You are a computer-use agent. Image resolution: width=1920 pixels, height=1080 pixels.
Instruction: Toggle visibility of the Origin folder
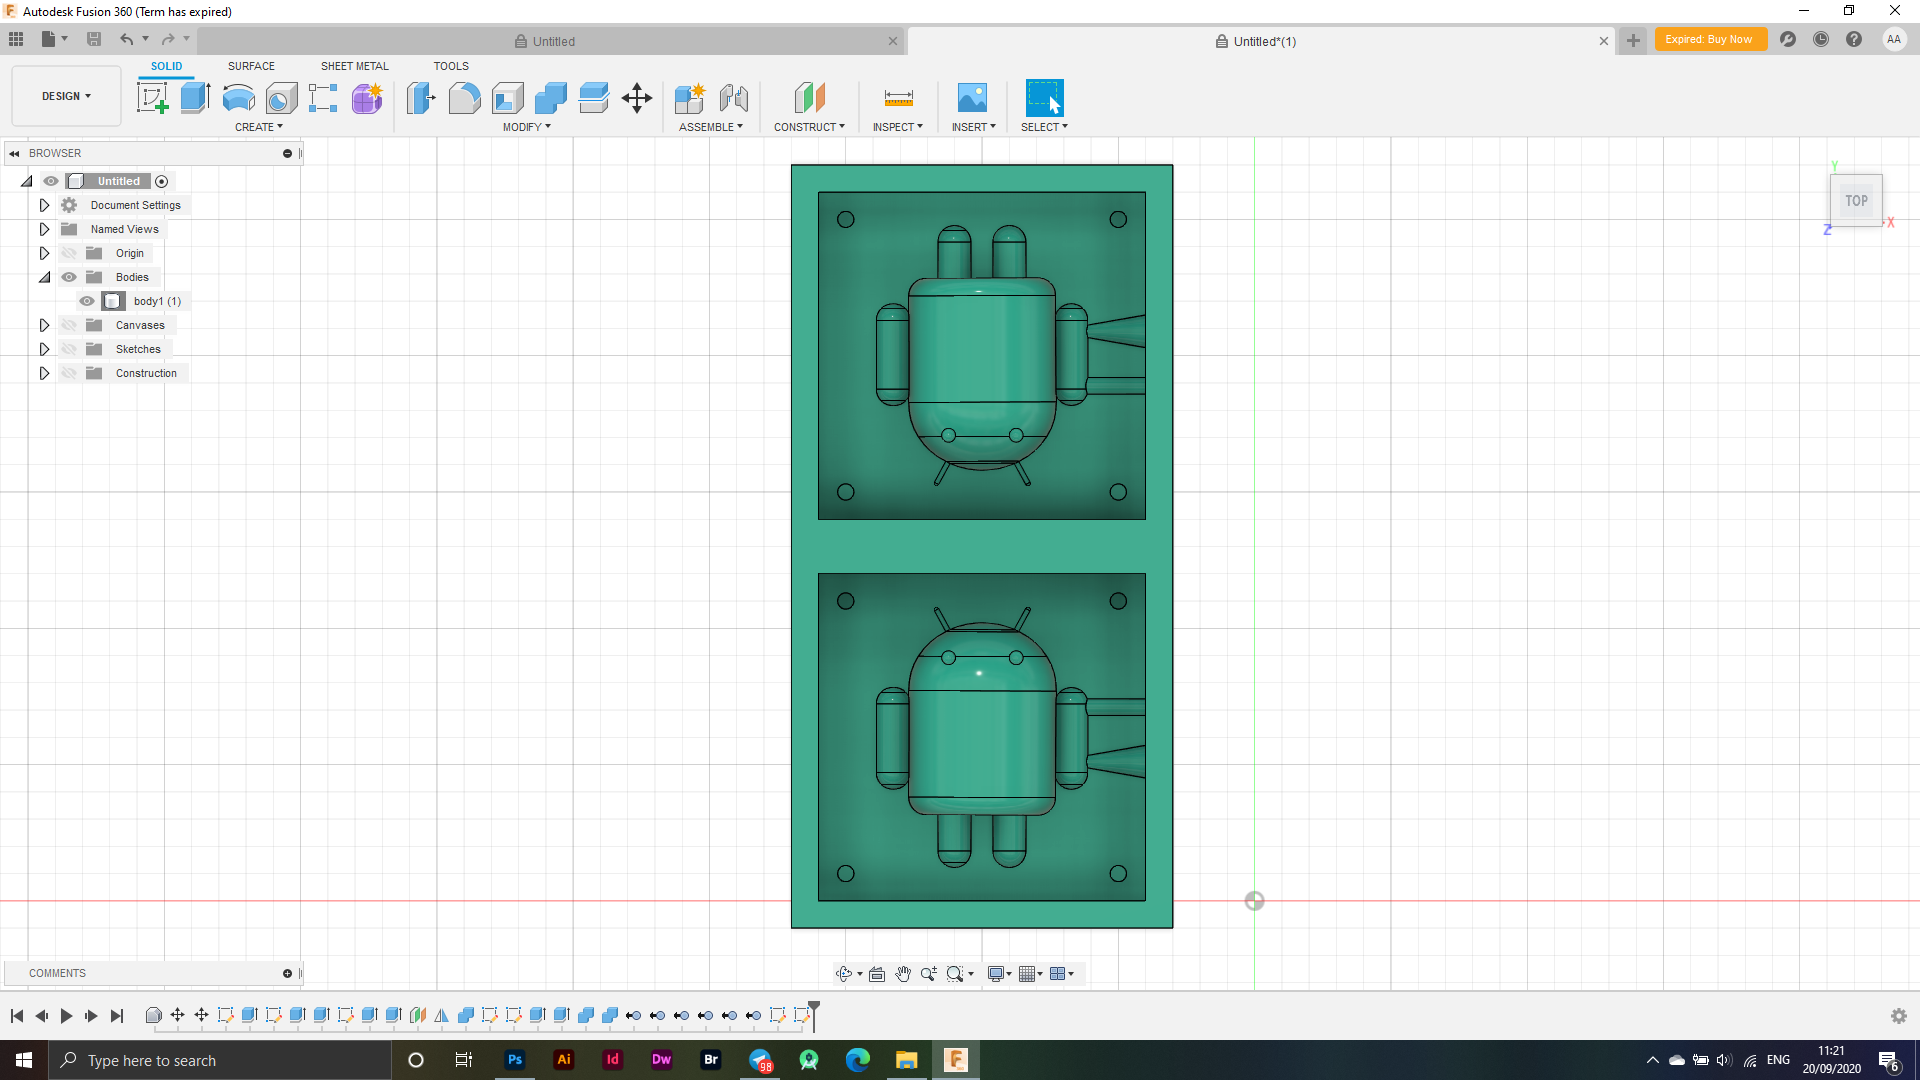click(69, 253)
